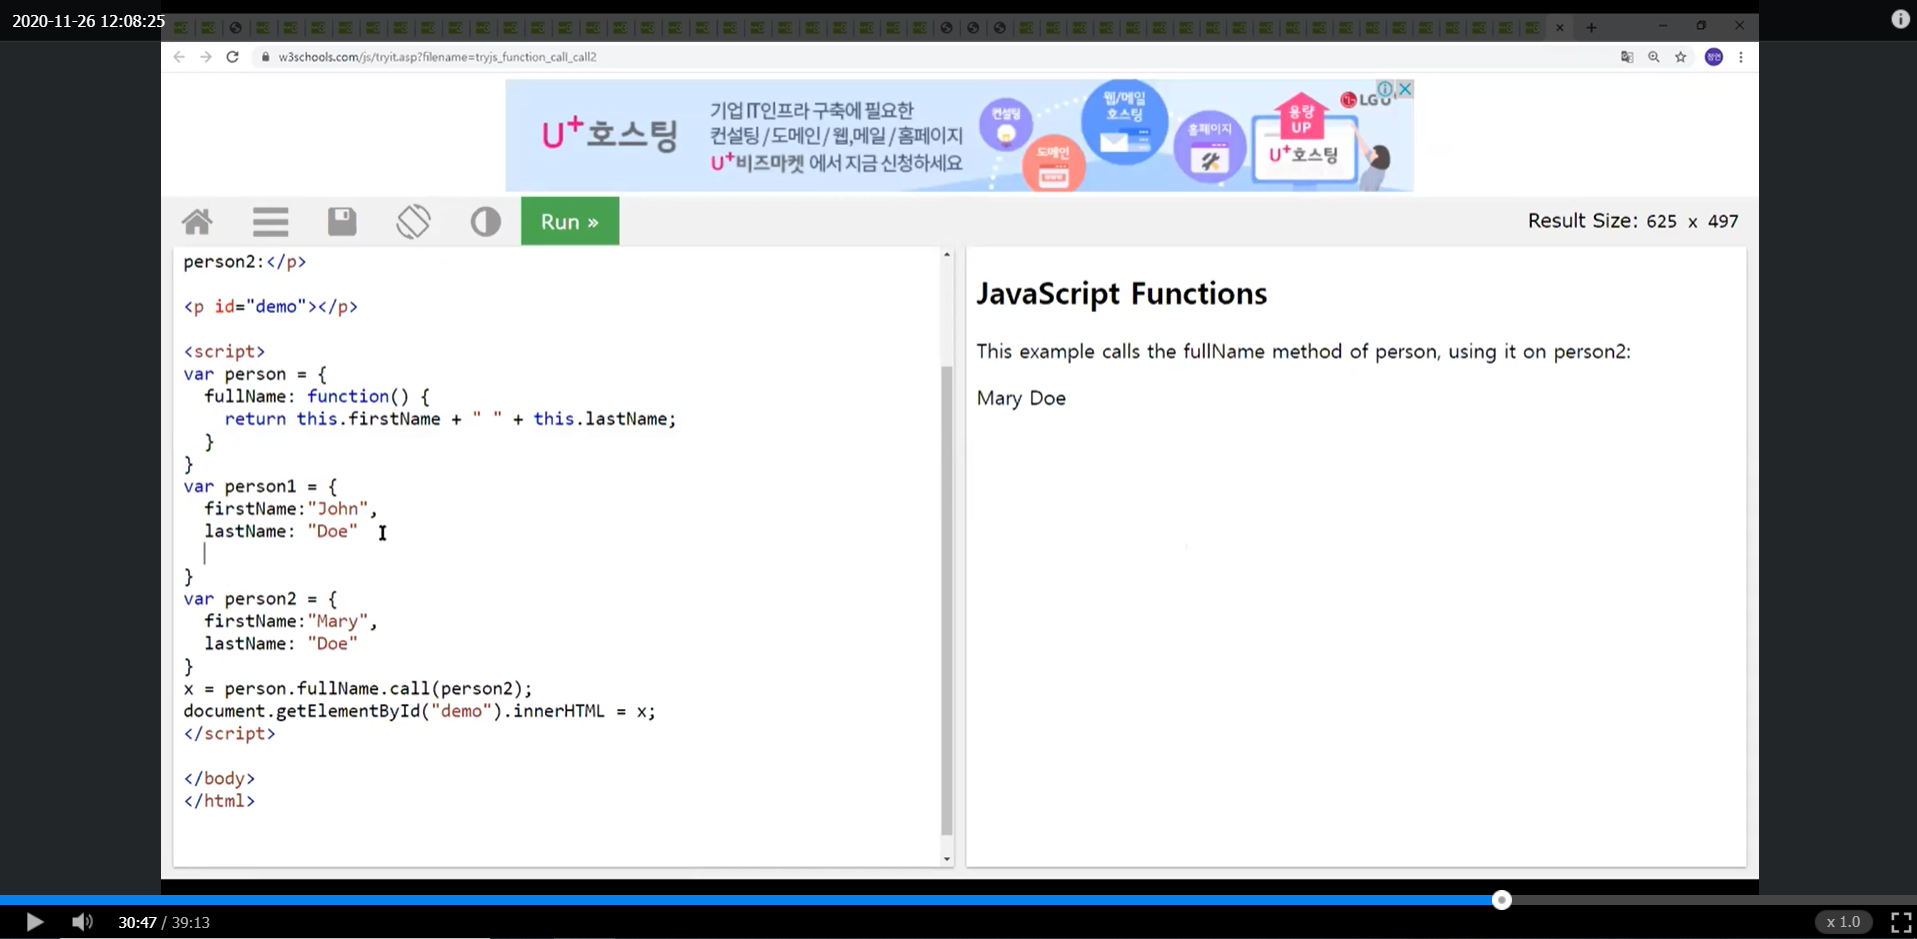
Task: Open the hamburger menu in the editor toolbar
Action: point(270,221)
